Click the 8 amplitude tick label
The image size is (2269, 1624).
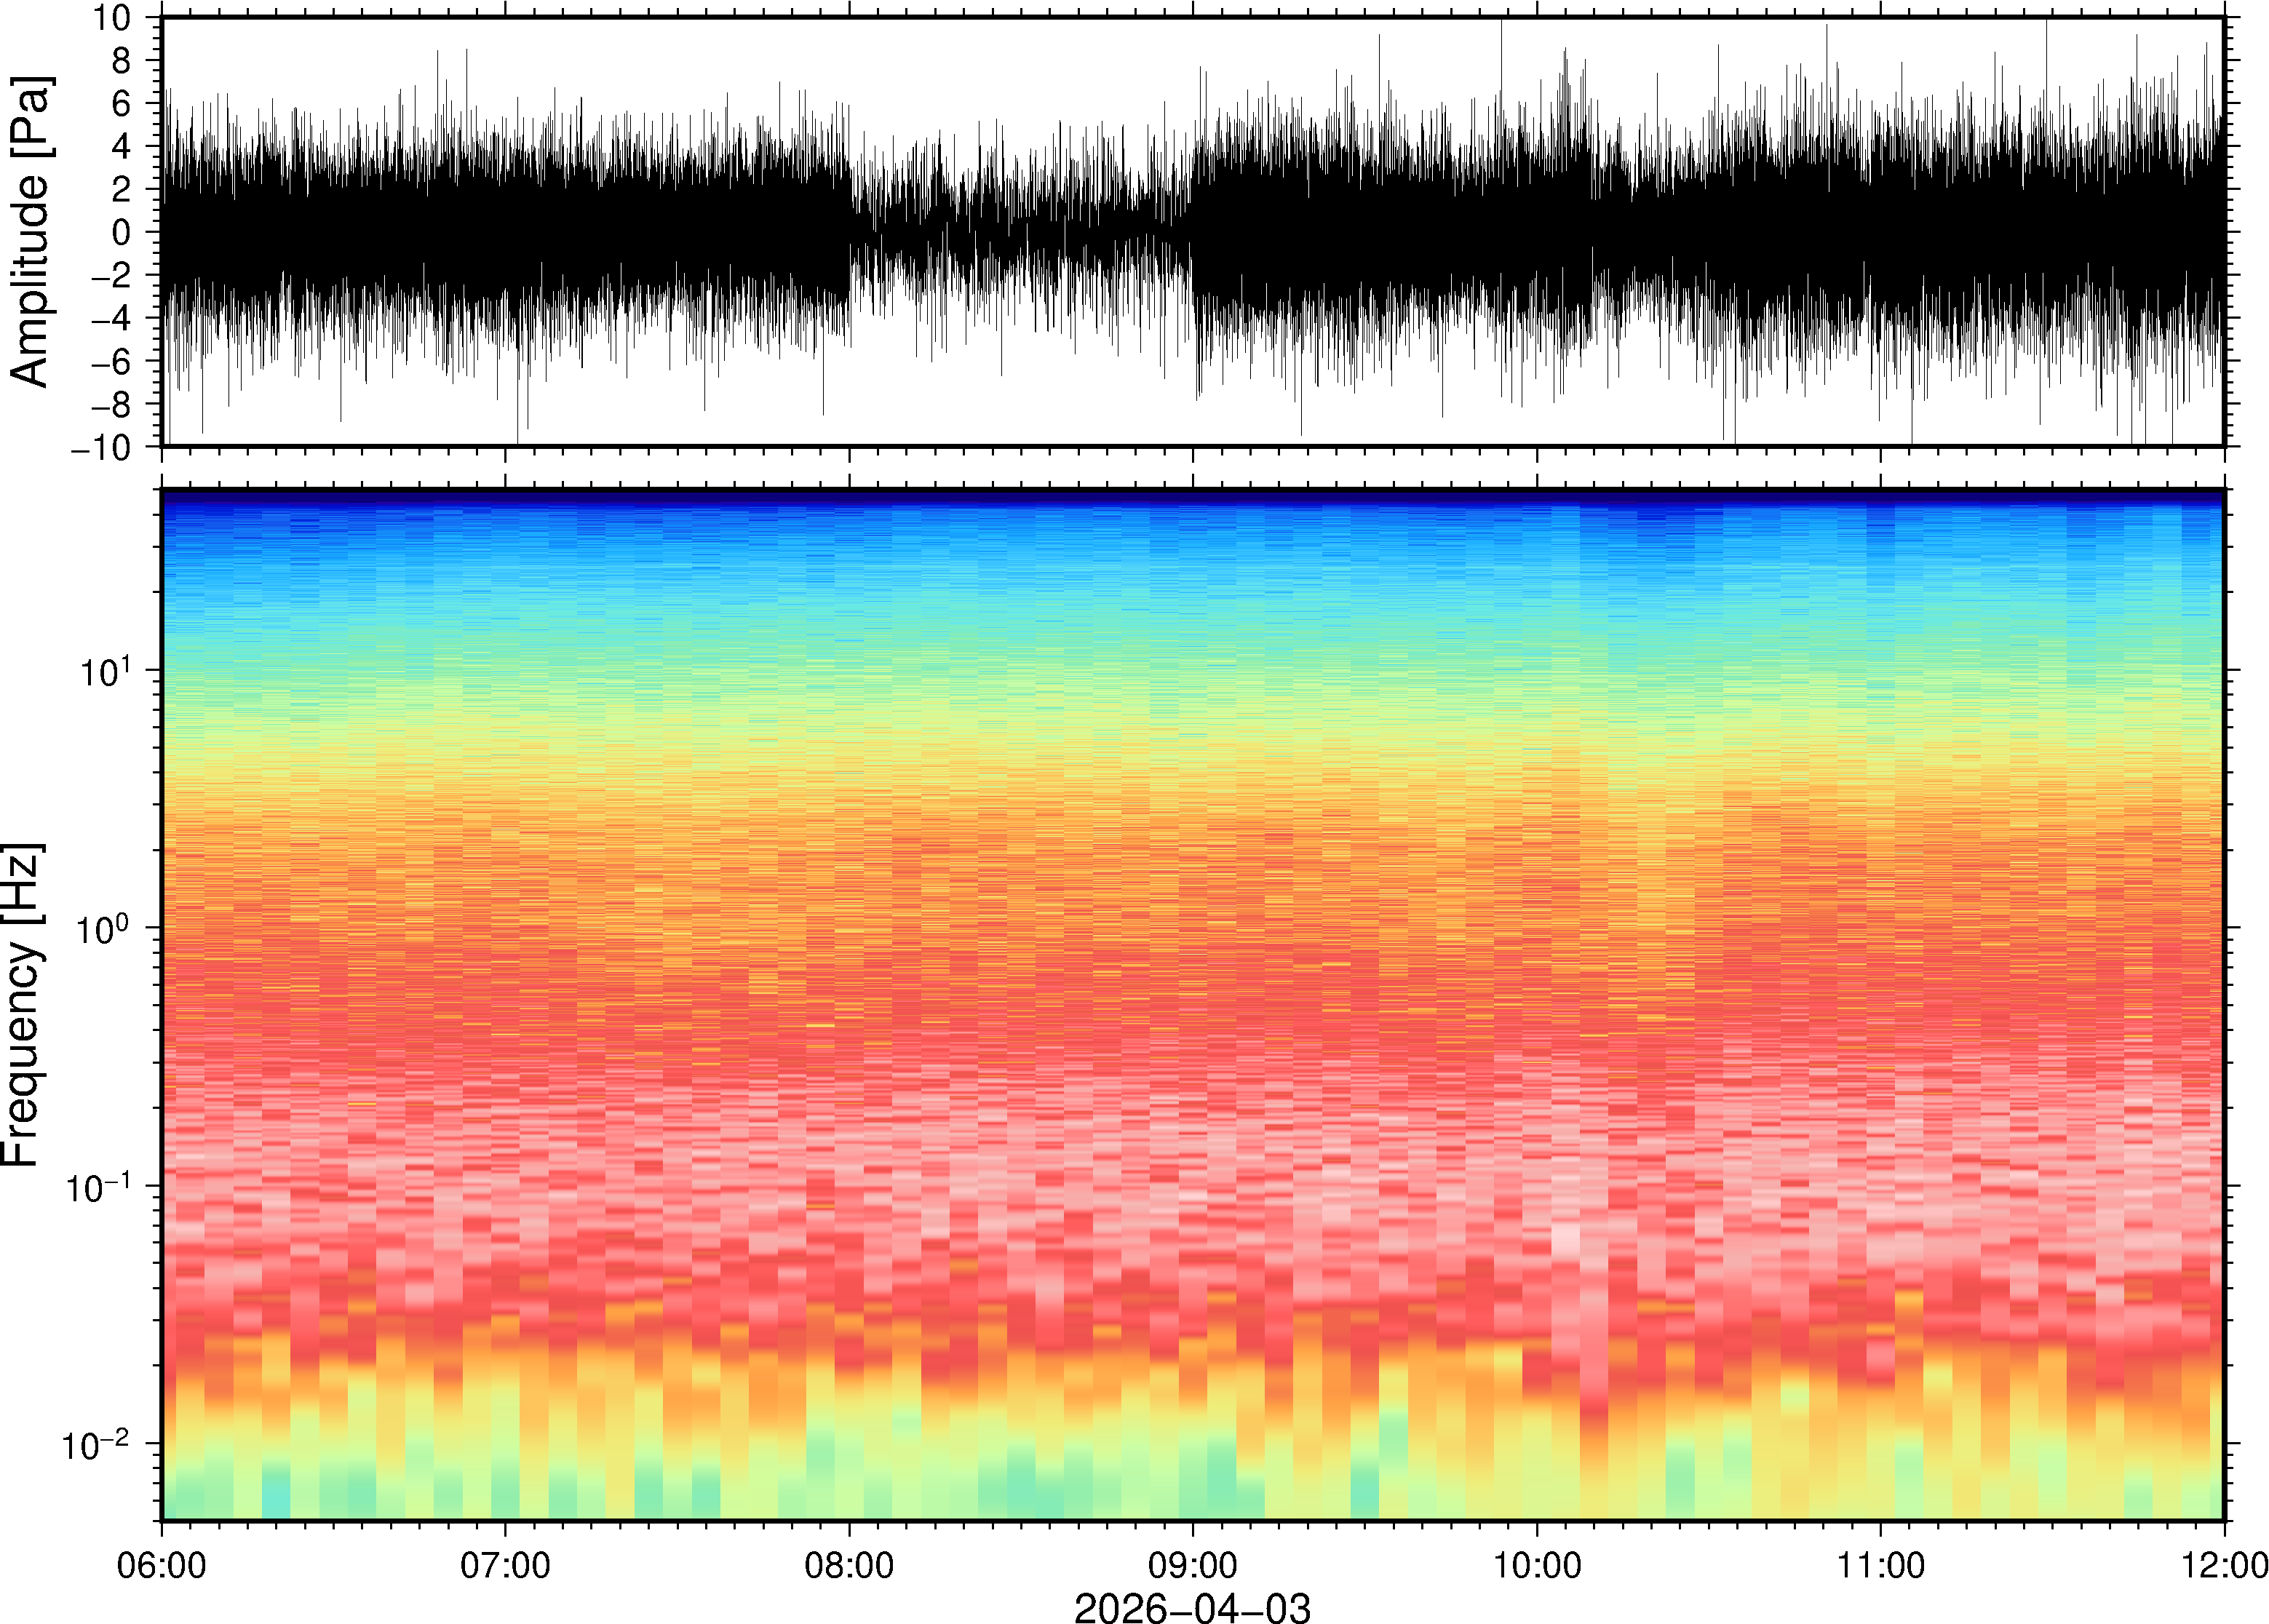point(122,61)
